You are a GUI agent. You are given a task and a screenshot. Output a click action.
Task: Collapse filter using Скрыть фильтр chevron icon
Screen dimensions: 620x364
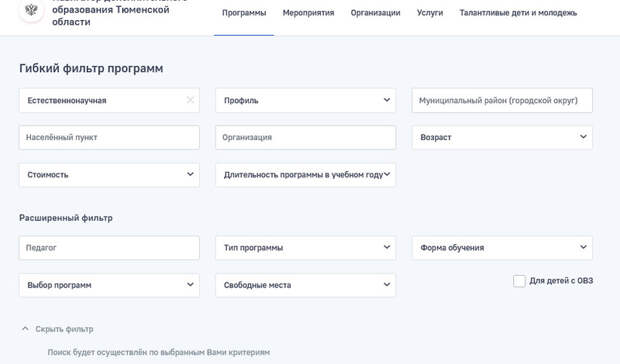pos(25,329)
